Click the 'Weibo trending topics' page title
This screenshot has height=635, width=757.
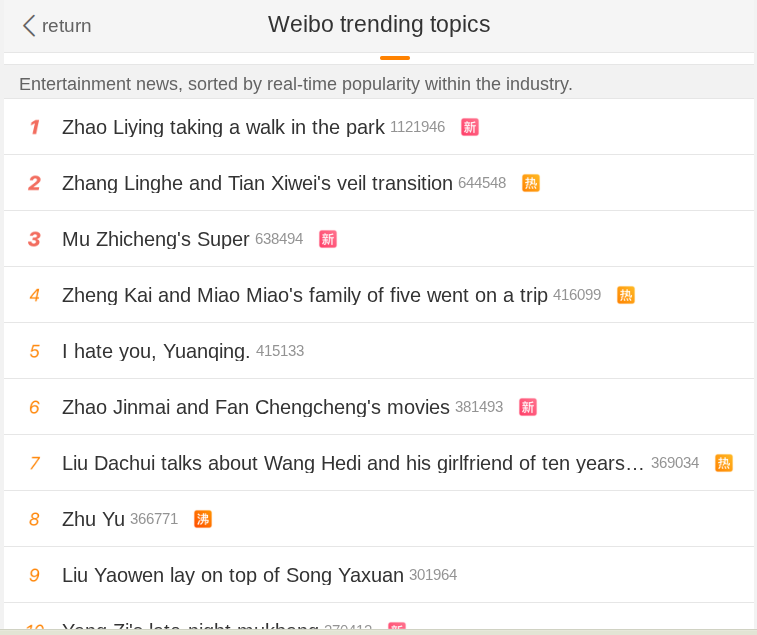click(379, 24)
